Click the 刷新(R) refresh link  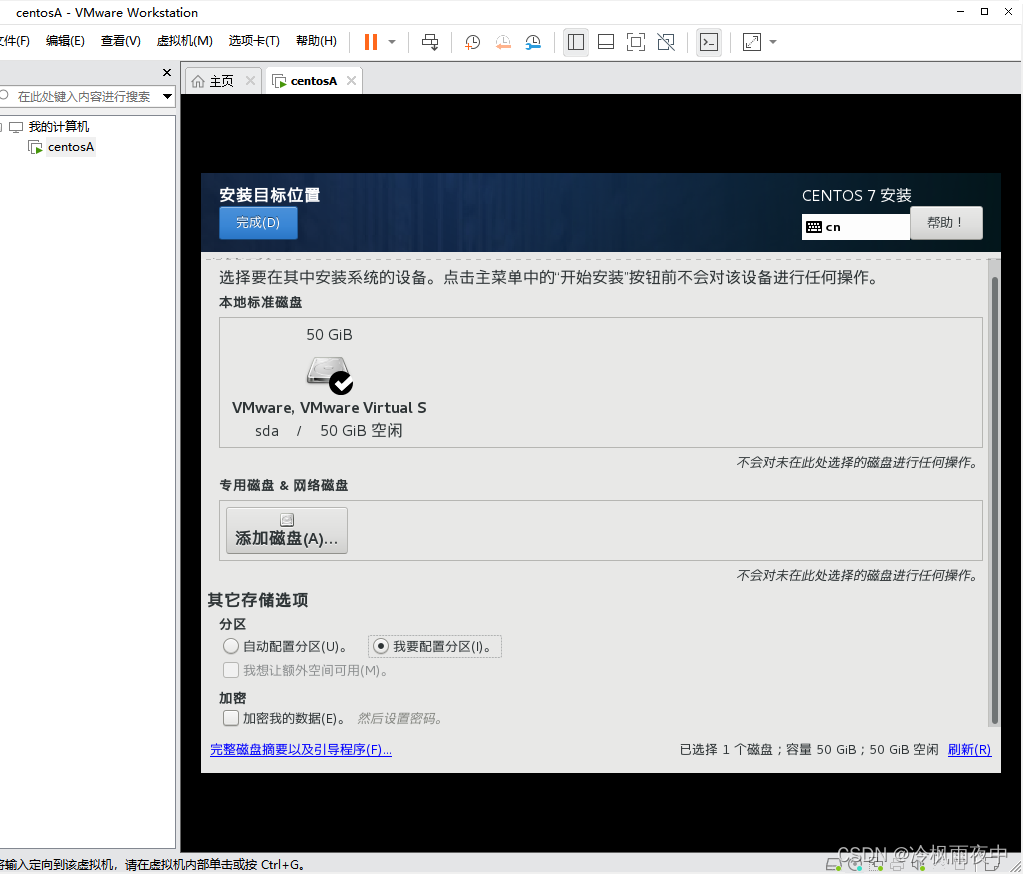point(969,749)
